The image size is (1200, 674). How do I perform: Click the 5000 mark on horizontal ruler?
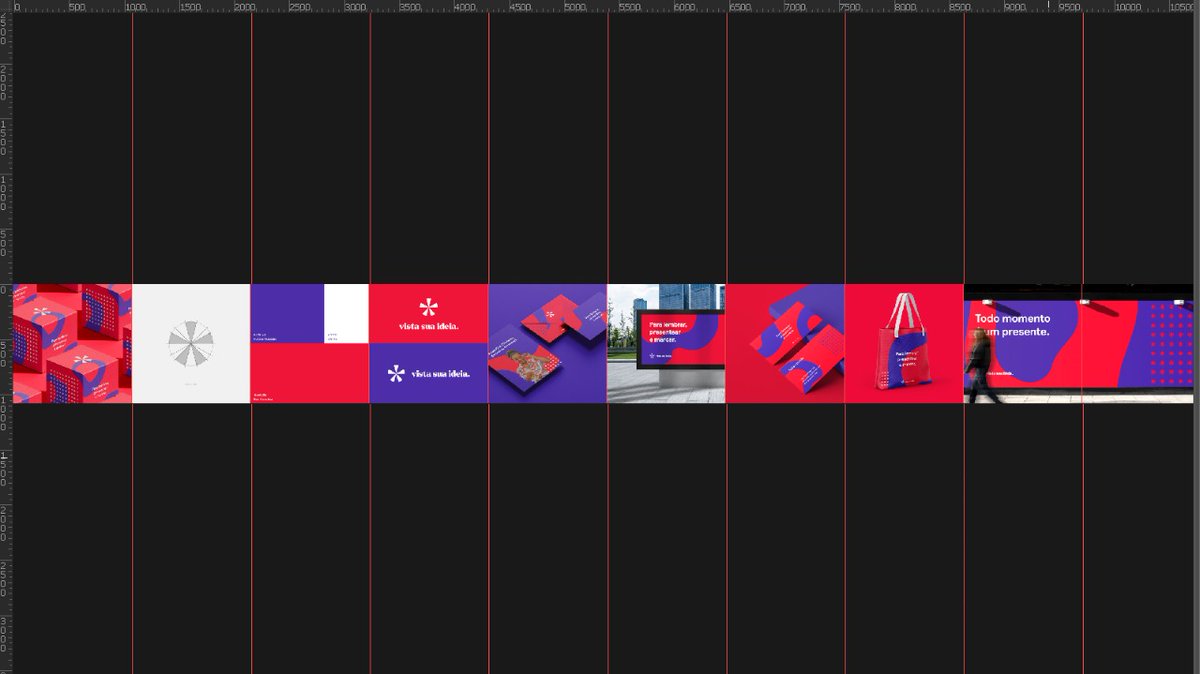[573, 7]
